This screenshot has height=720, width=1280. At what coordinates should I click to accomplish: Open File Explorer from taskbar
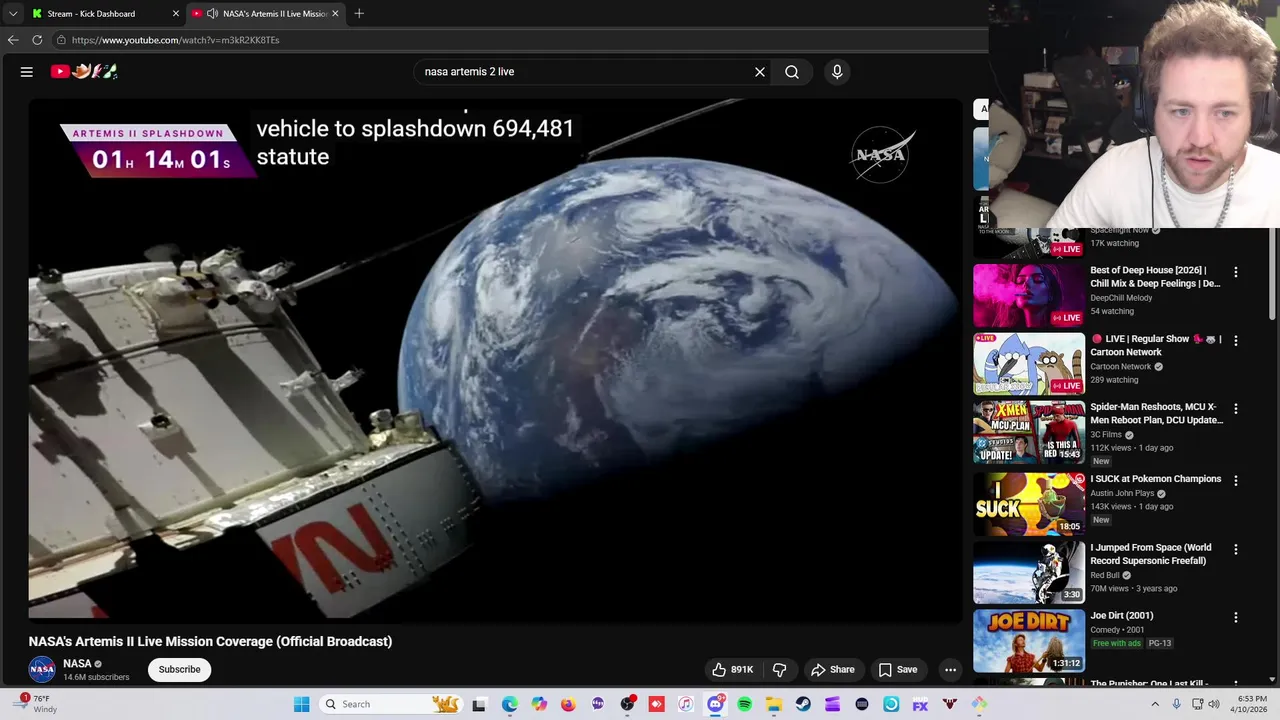point(774,704)
